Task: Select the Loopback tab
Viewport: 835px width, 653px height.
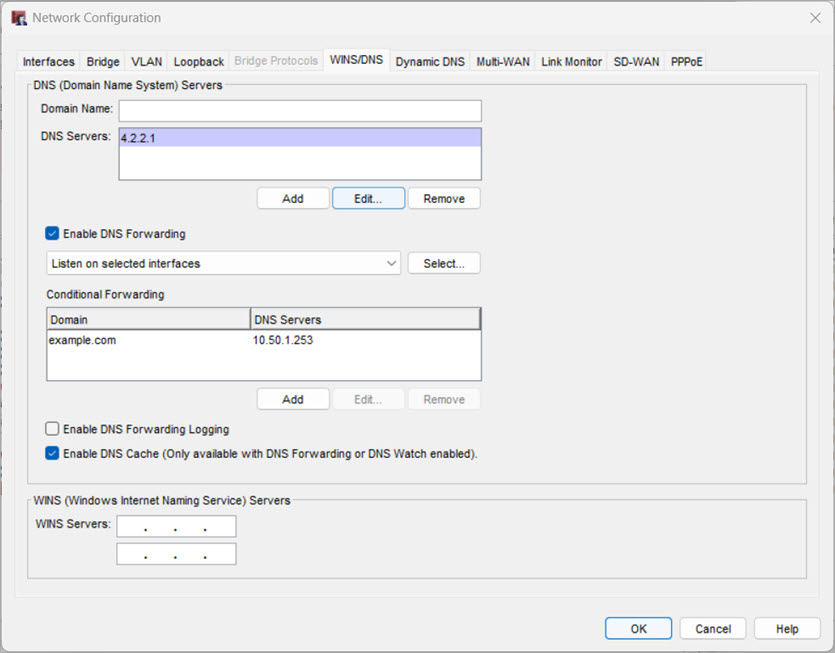Action: click(x=199, y=62)
